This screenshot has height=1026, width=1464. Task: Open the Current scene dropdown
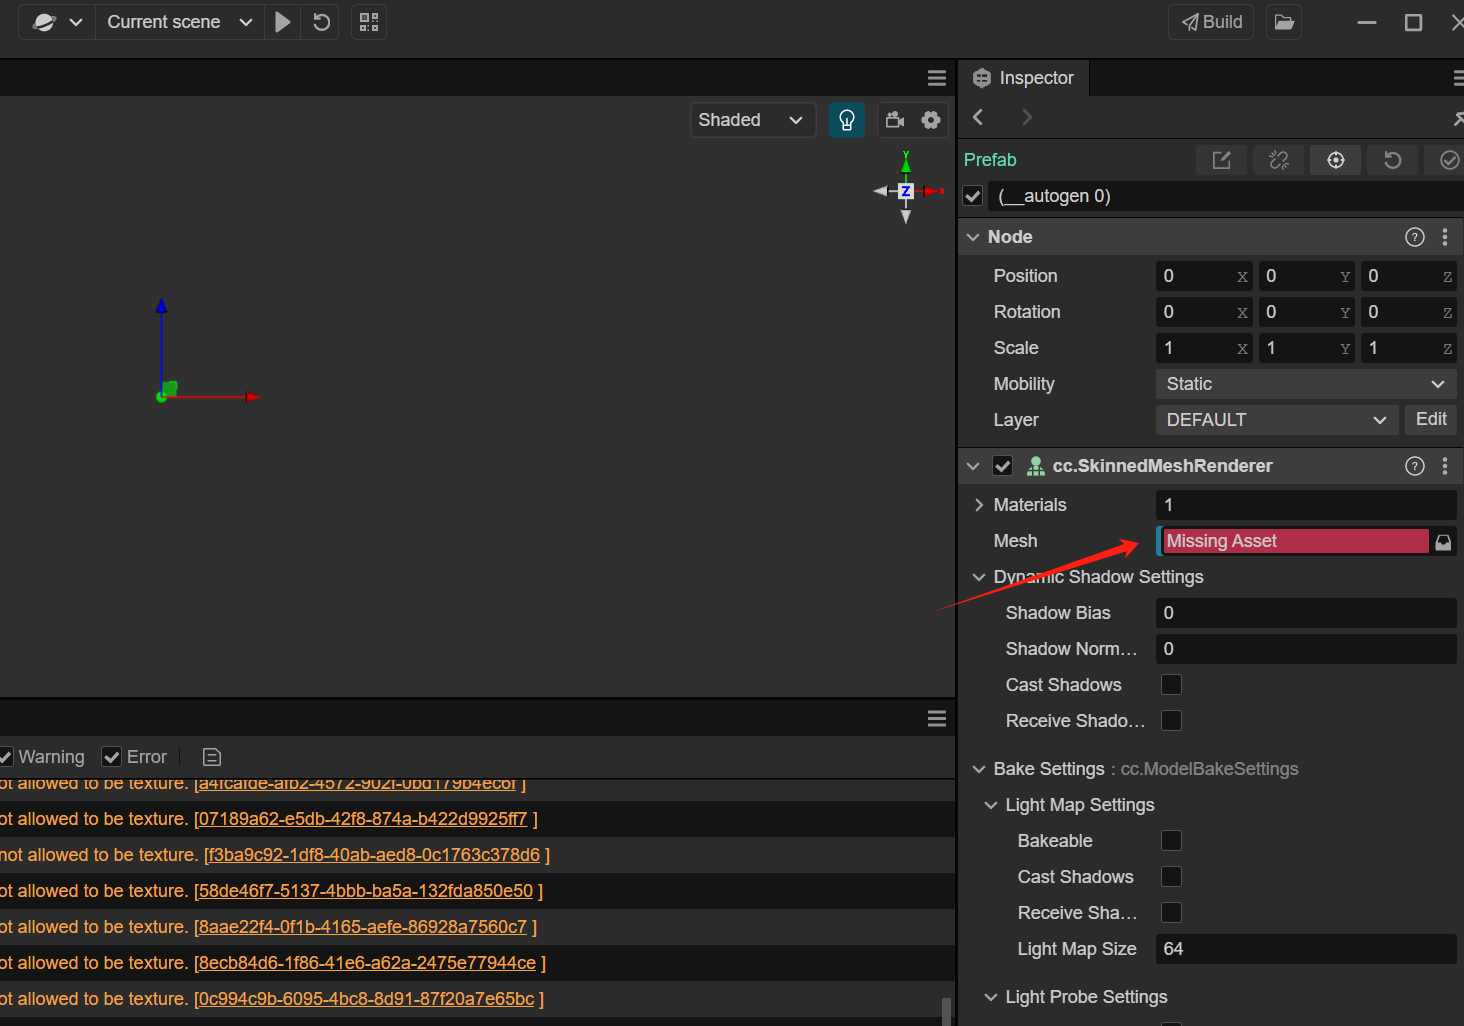[180, 22]
